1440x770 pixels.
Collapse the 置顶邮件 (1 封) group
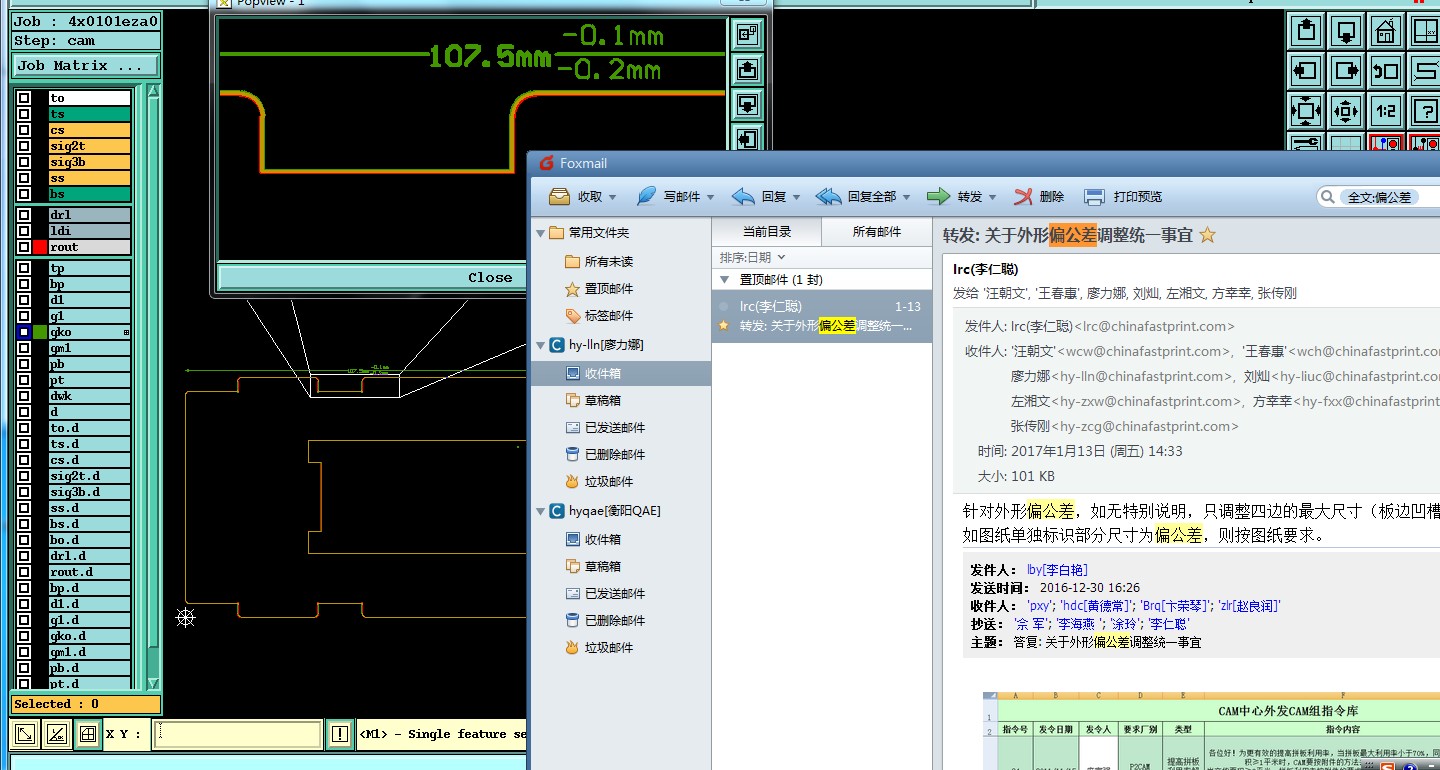[x=725, y=280]
